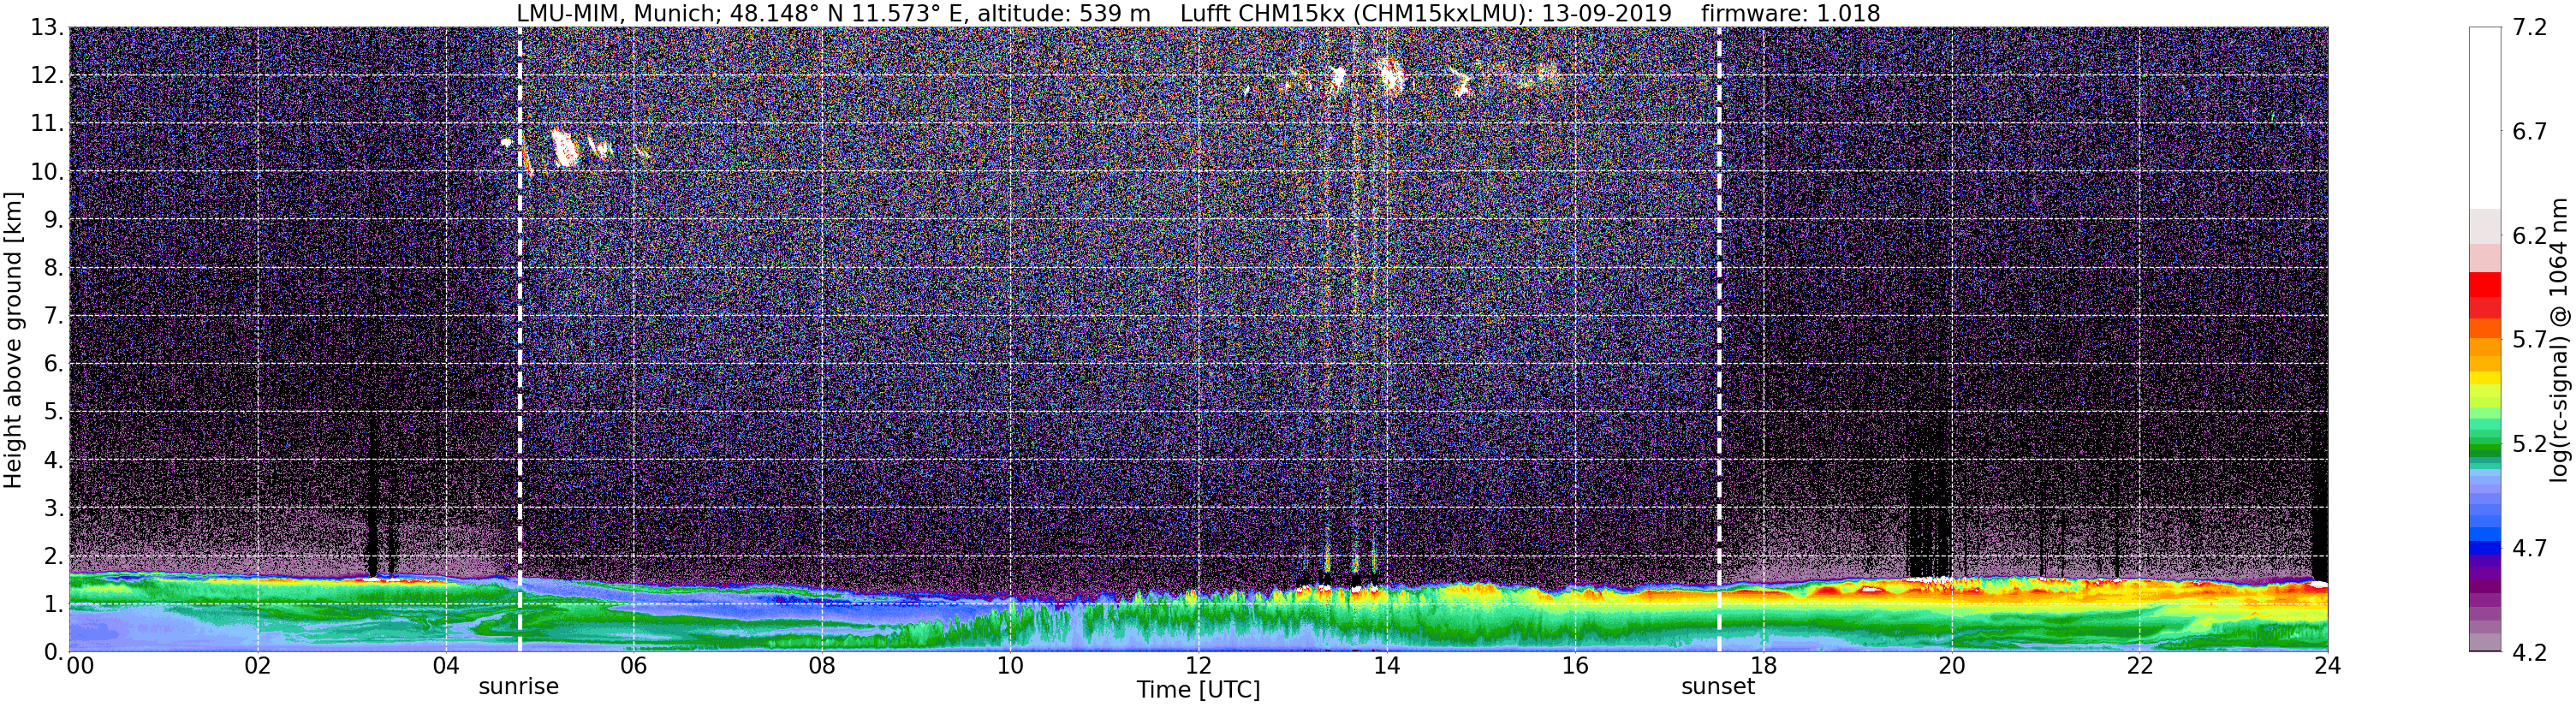
Task: Click the 'Height above ground [km]' axis label
Action: [13, 340]
